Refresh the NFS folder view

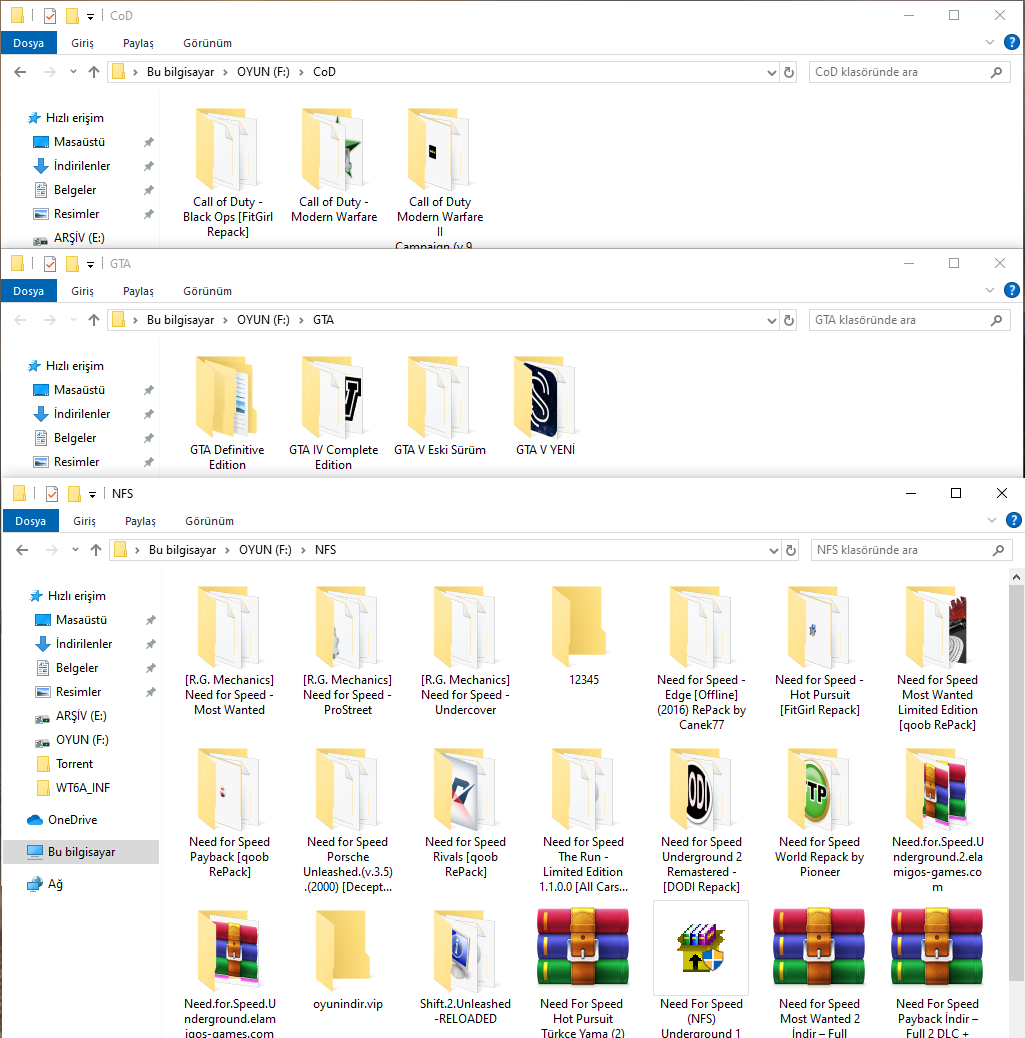(x=791, y=550)
